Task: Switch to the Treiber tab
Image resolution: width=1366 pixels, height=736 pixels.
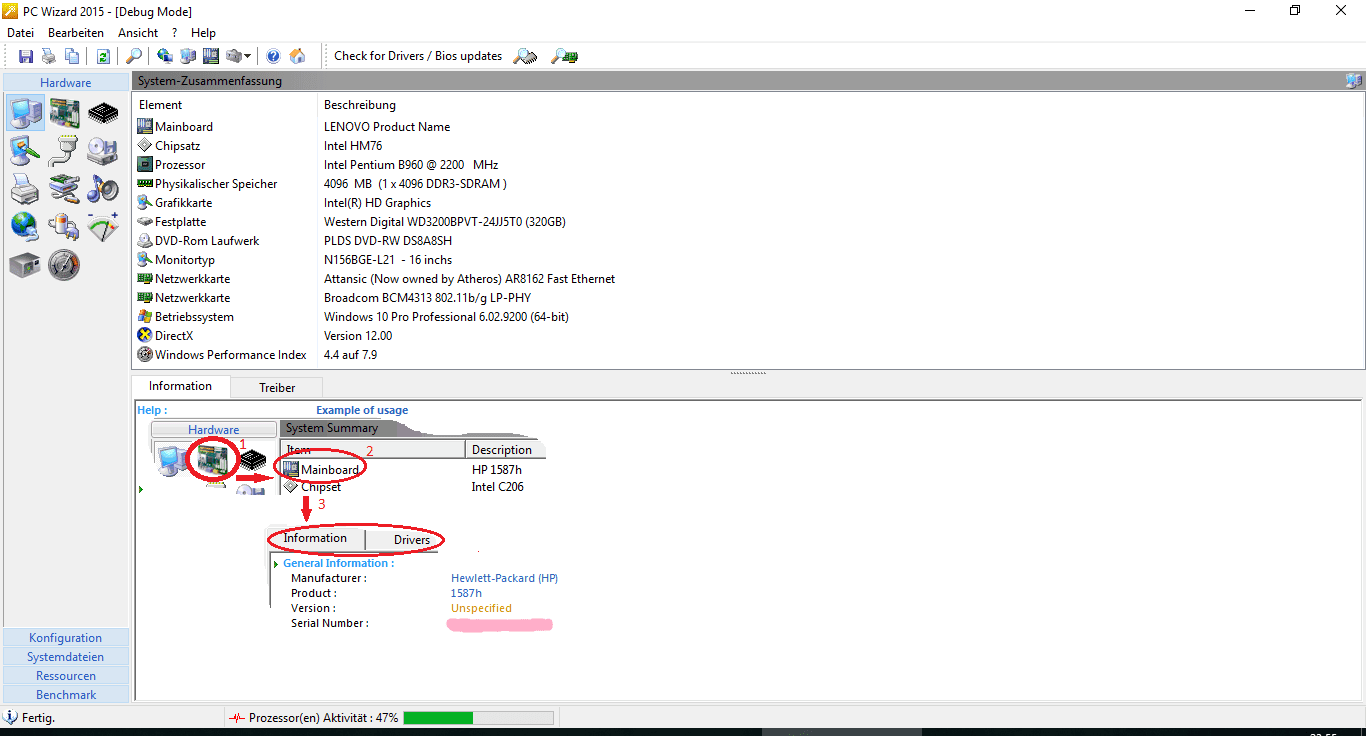Action: point(277,387)
